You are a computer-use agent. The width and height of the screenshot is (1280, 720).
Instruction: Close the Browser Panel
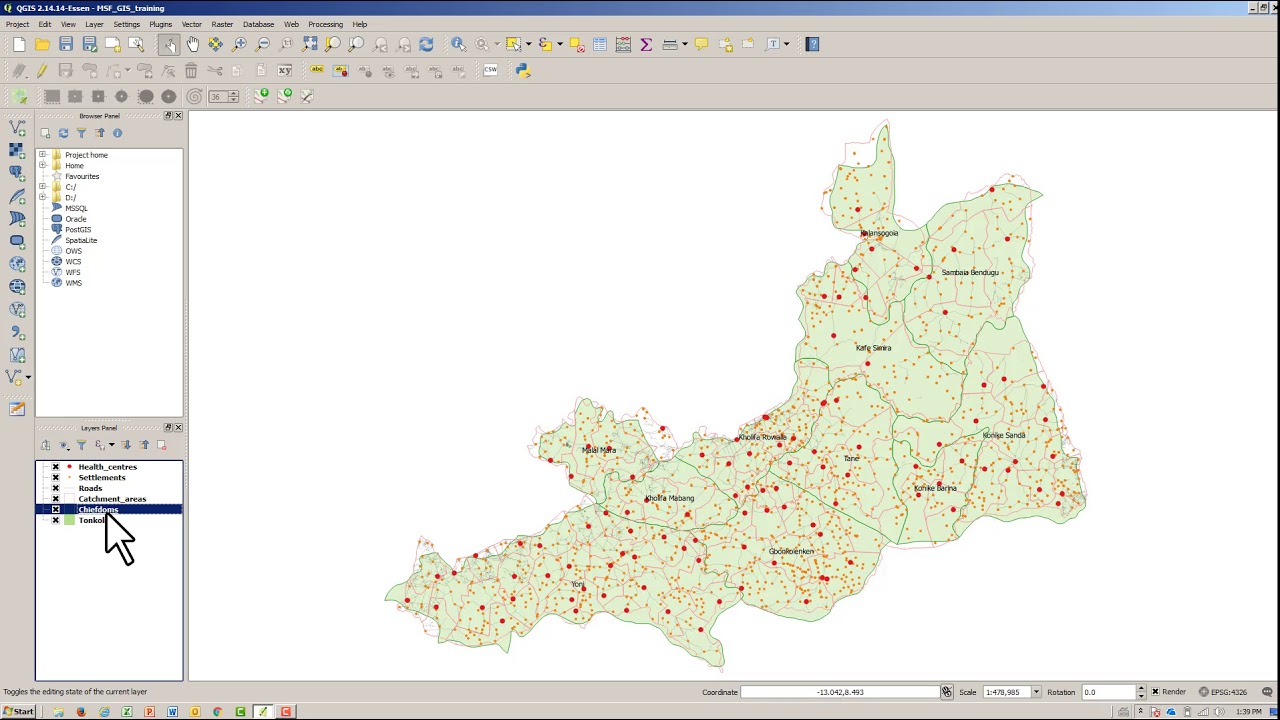178,116
